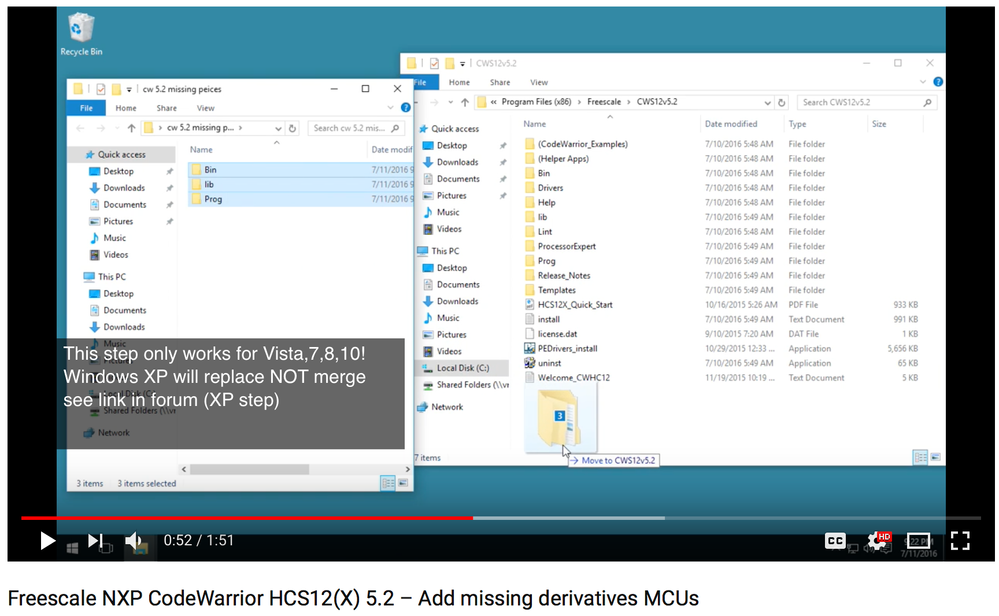Open Home tab in cw 5.2 missing peices window
Image resolution: width=999 pixels, height=616 pixels.
click(x=126, y=108)
